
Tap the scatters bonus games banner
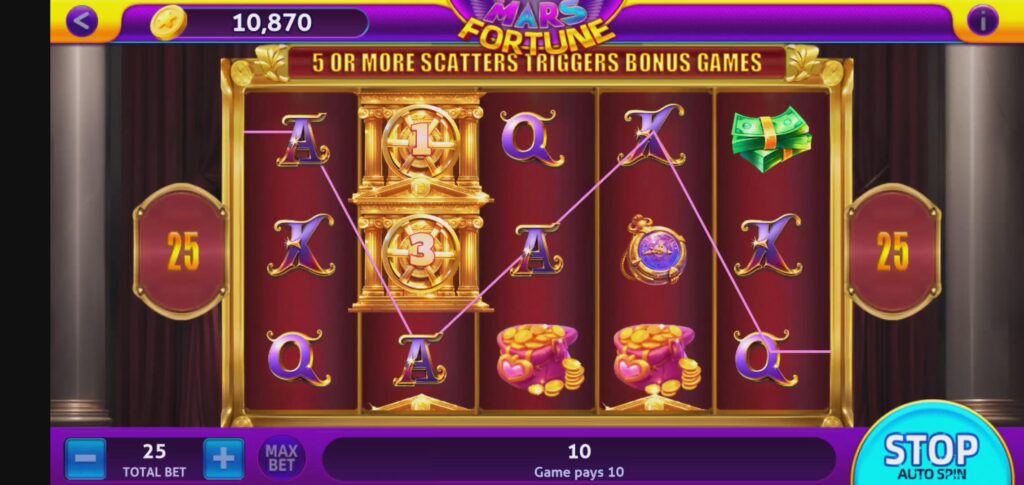pyautogui.click(x=537, y=63)
